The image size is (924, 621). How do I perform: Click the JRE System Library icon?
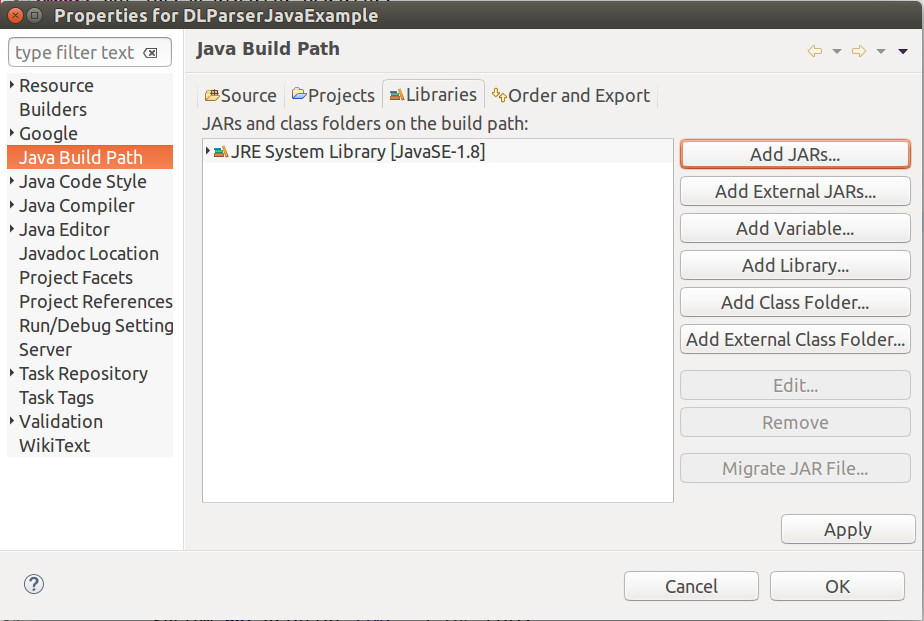(221, 151)
